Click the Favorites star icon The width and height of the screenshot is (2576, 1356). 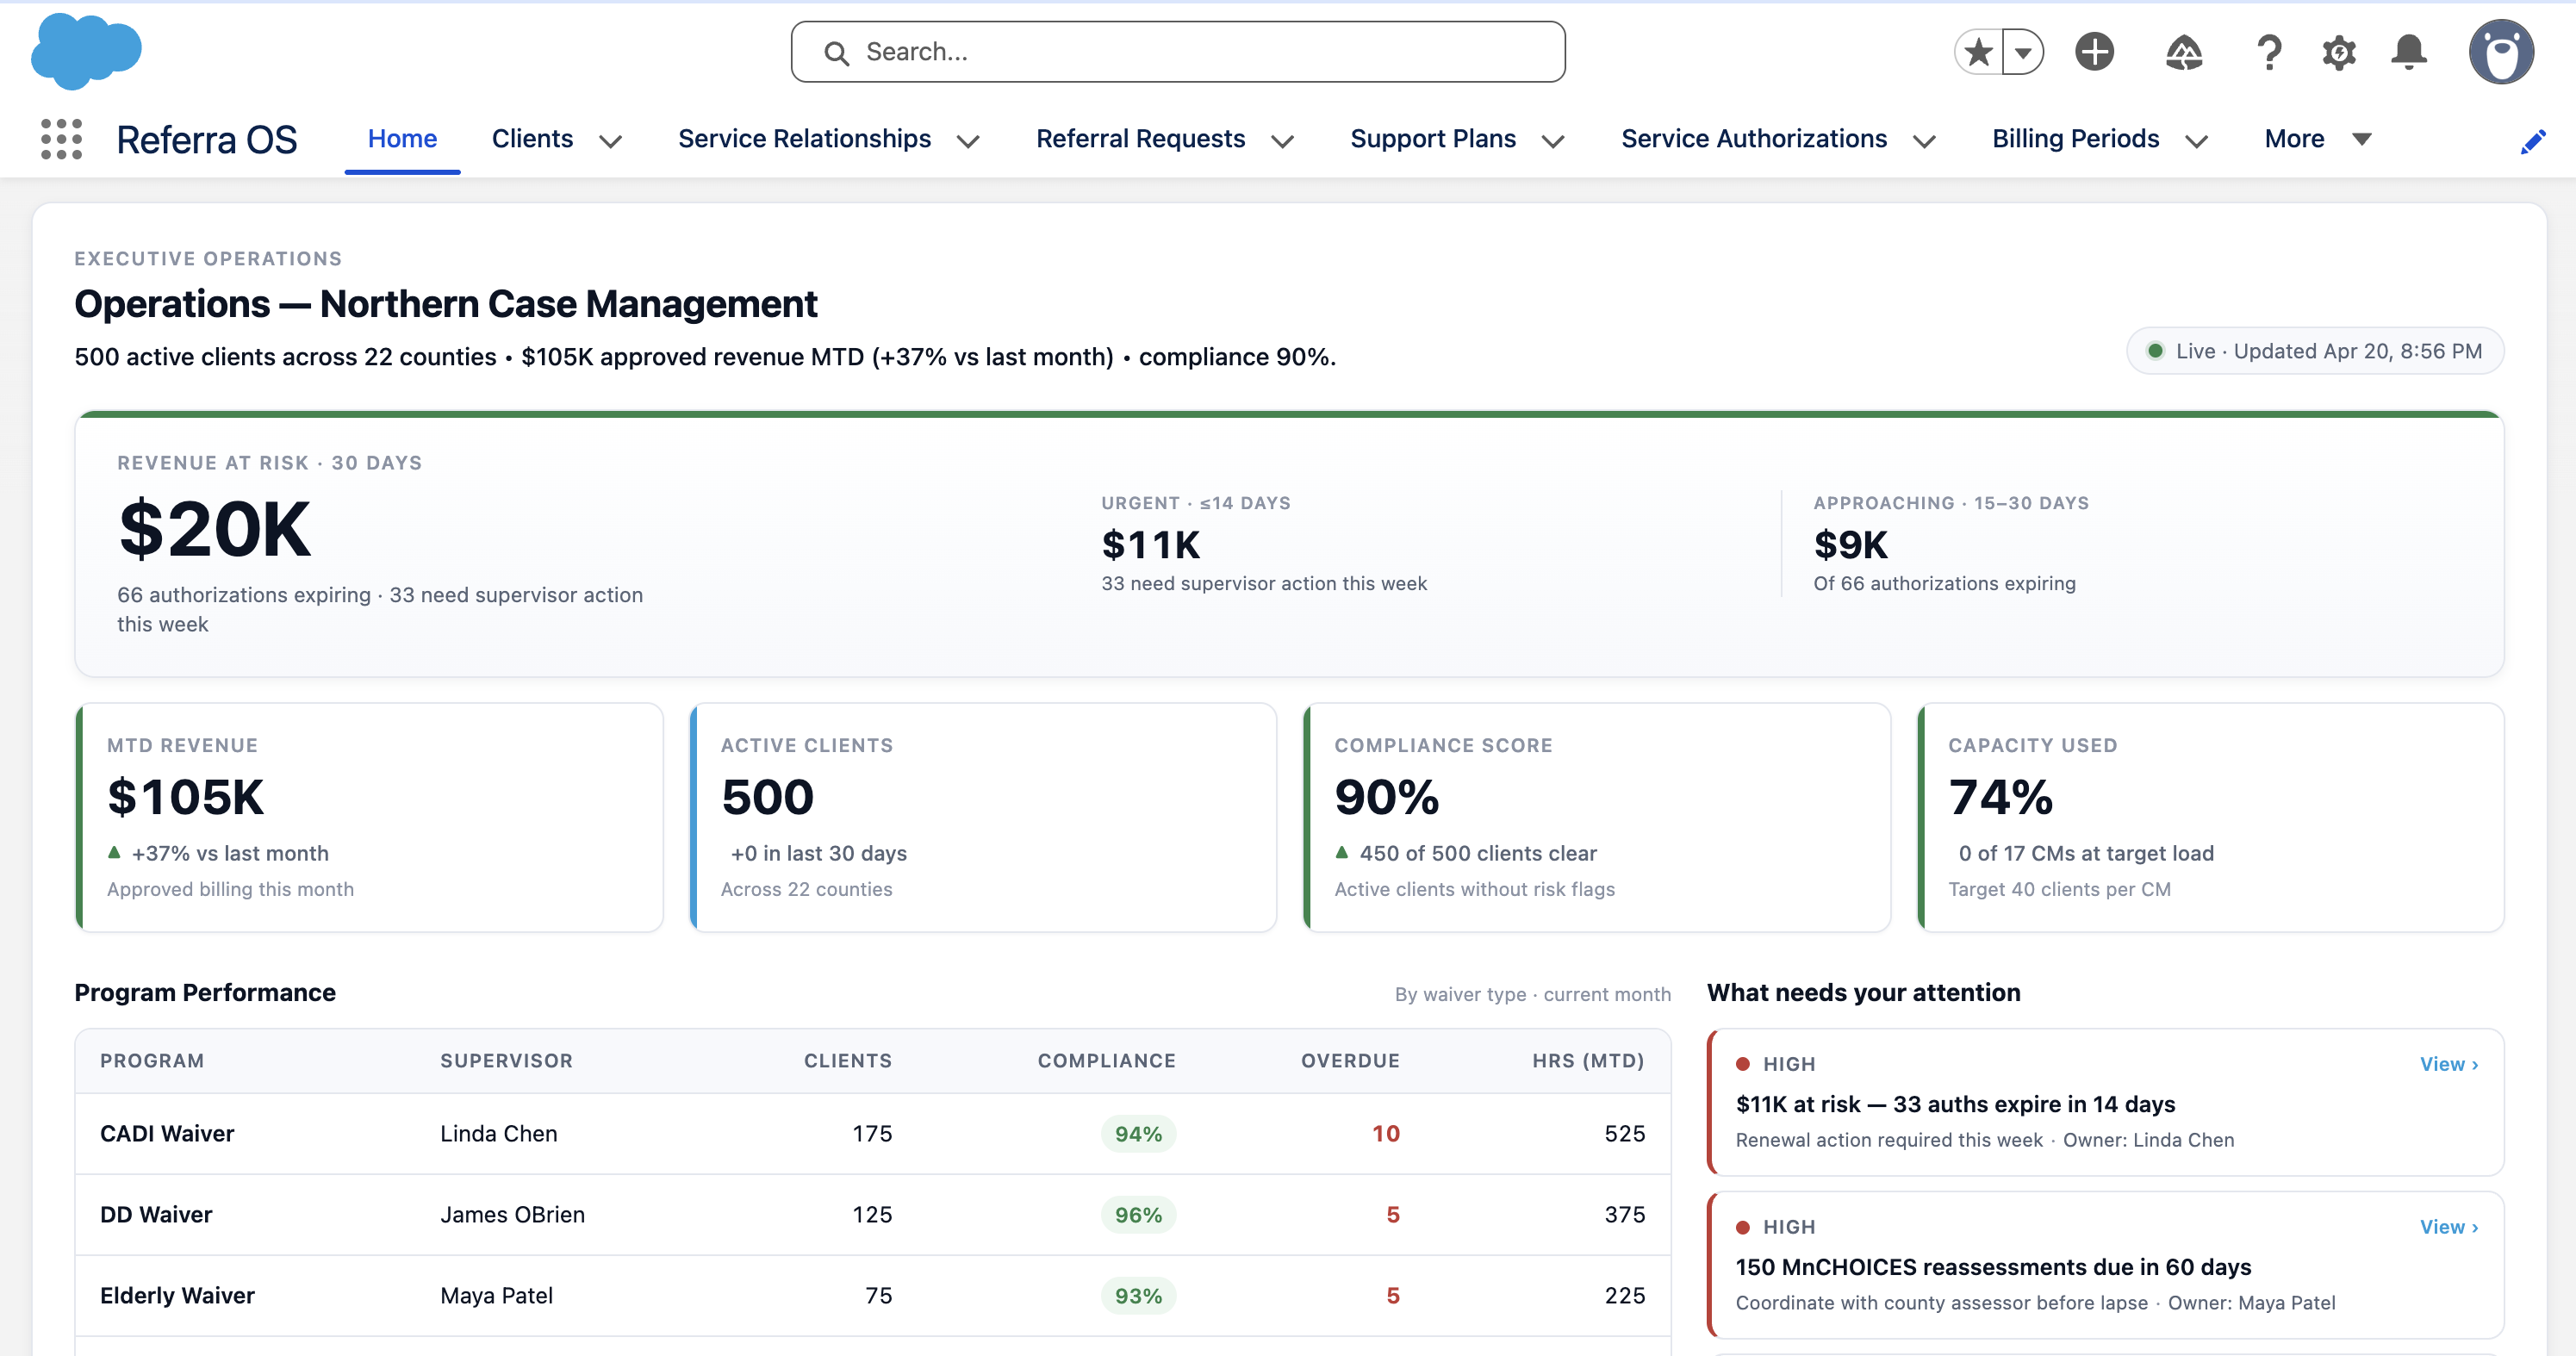[x=1978, y=52]
